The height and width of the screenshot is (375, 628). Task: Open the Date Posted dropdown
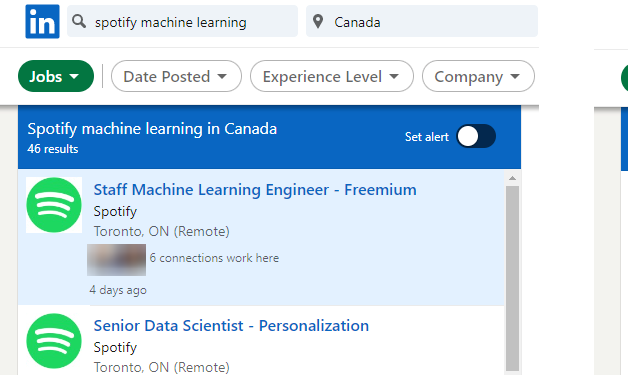(176, 76)
